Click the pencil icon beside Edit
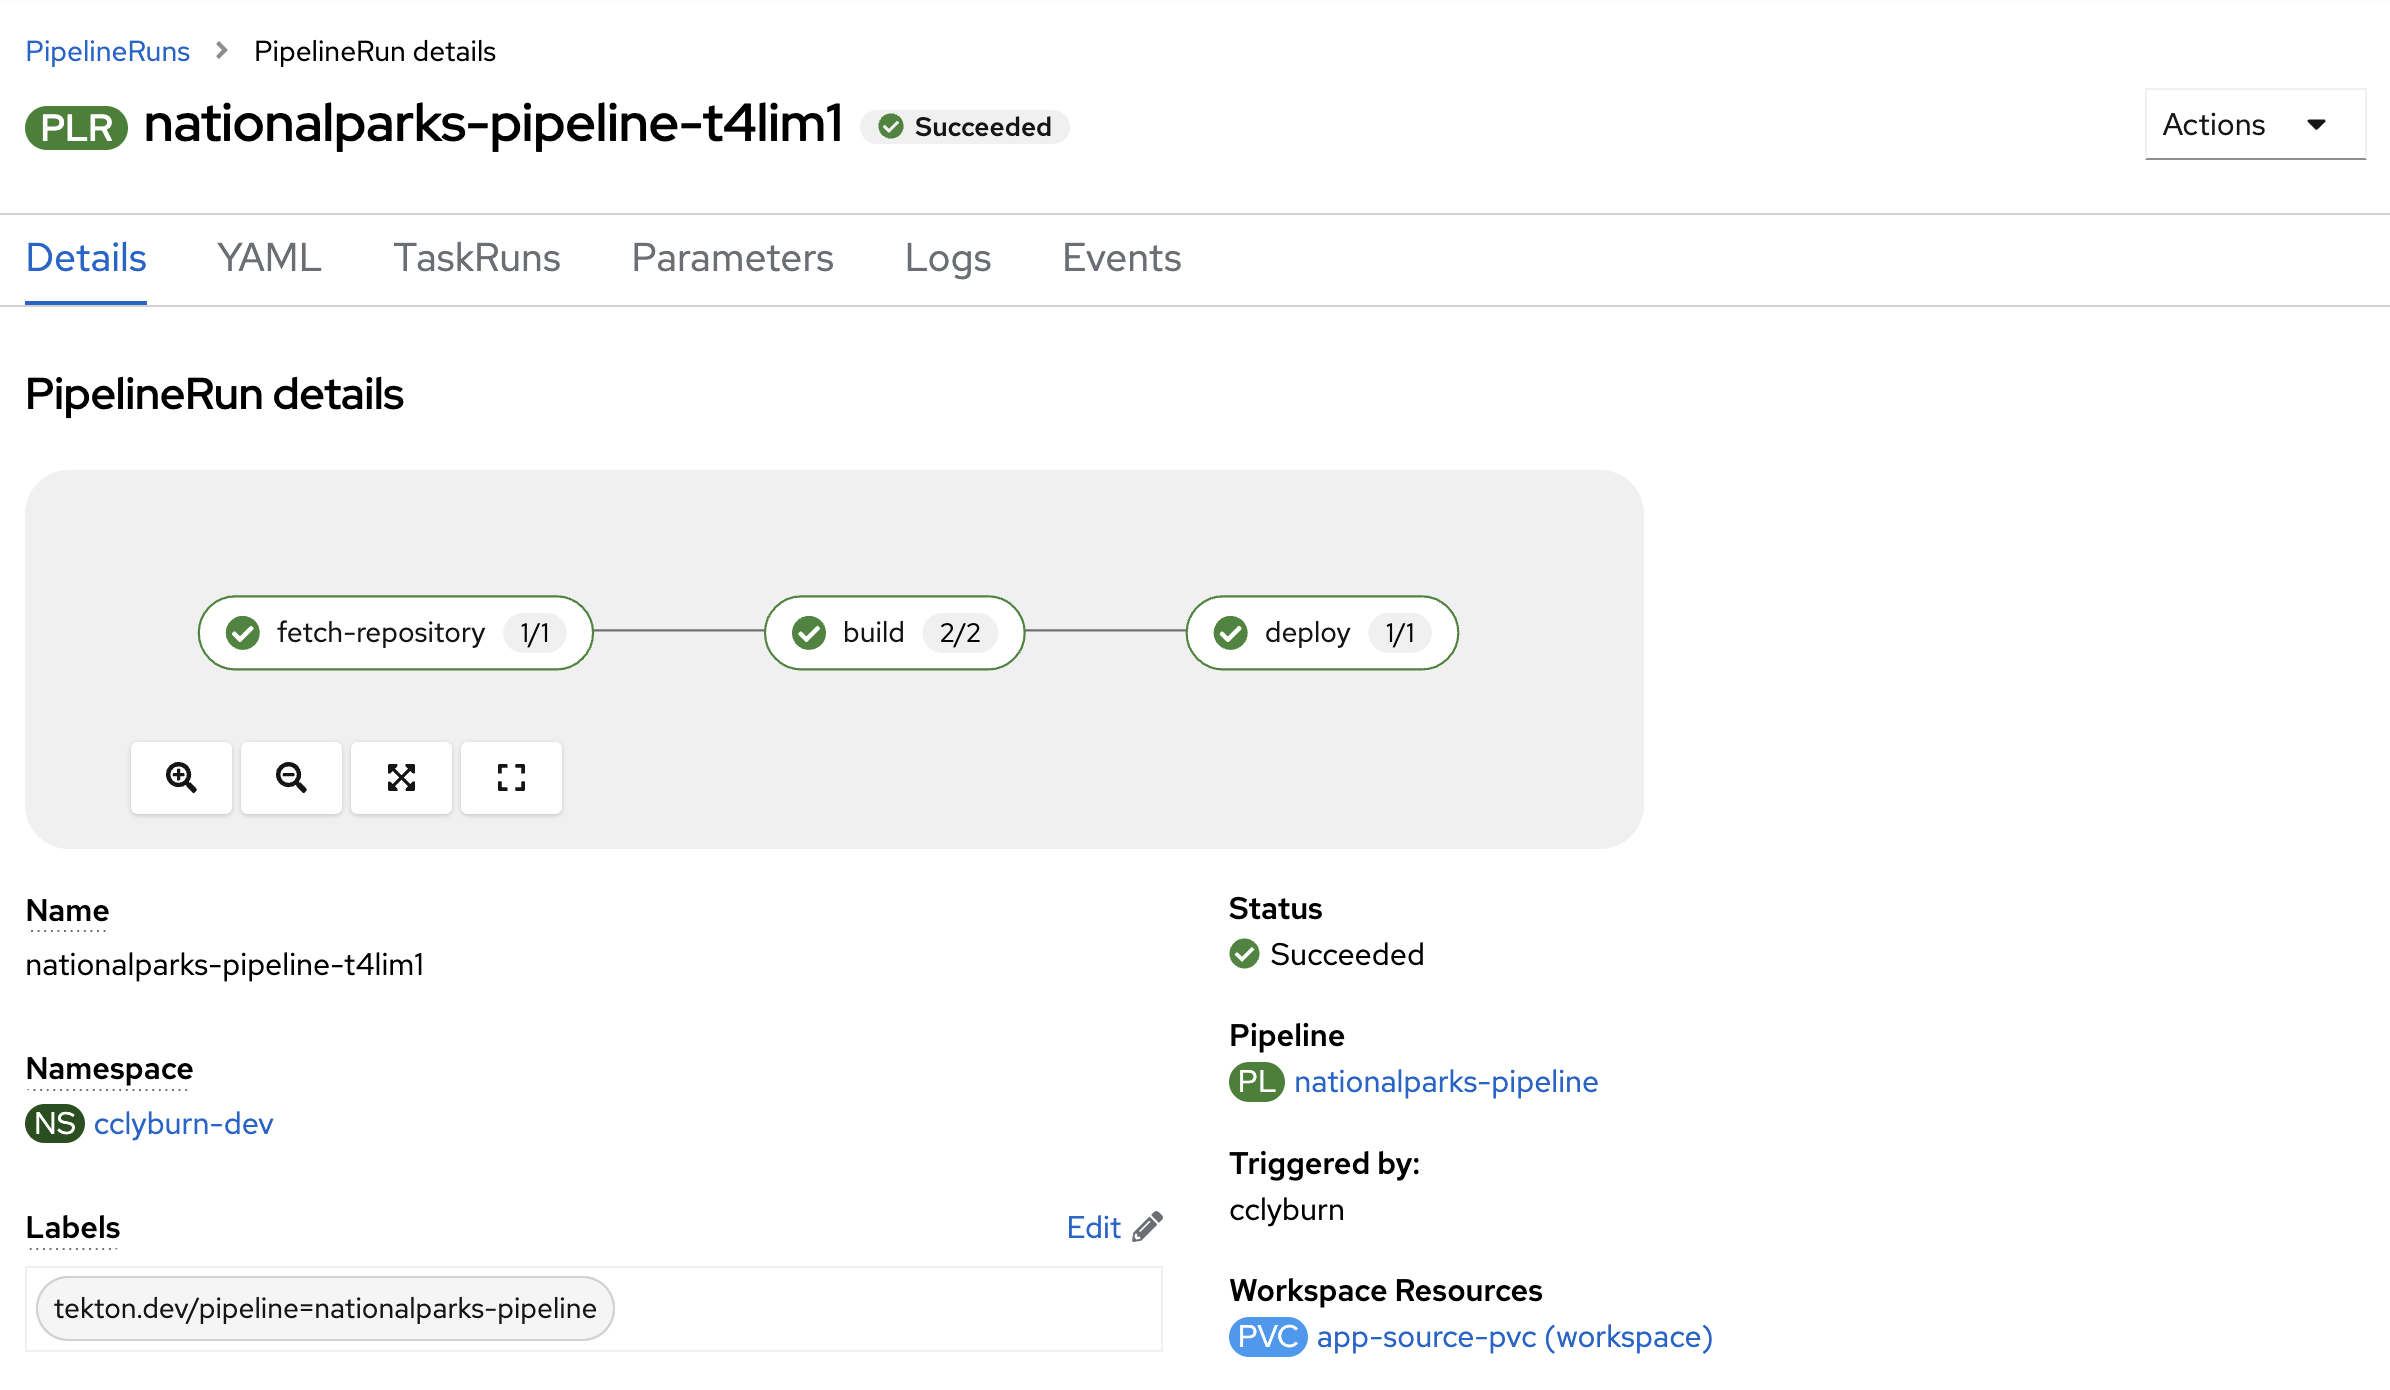Image resolution: width=2390 pixels, height=1390 pixels. coord(1147,1226)
